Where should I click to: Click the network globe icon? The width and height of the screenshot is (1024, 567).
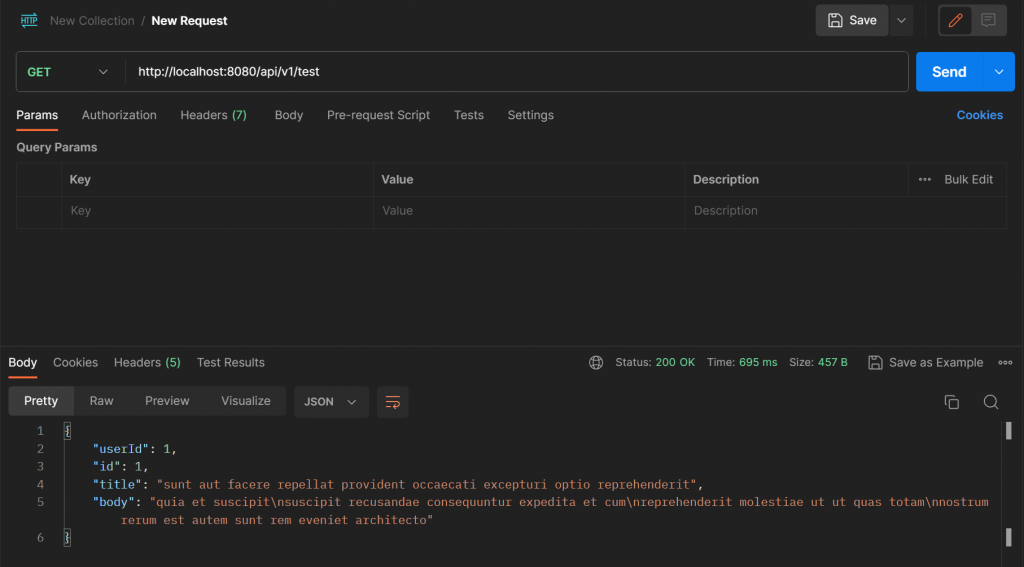597,362
